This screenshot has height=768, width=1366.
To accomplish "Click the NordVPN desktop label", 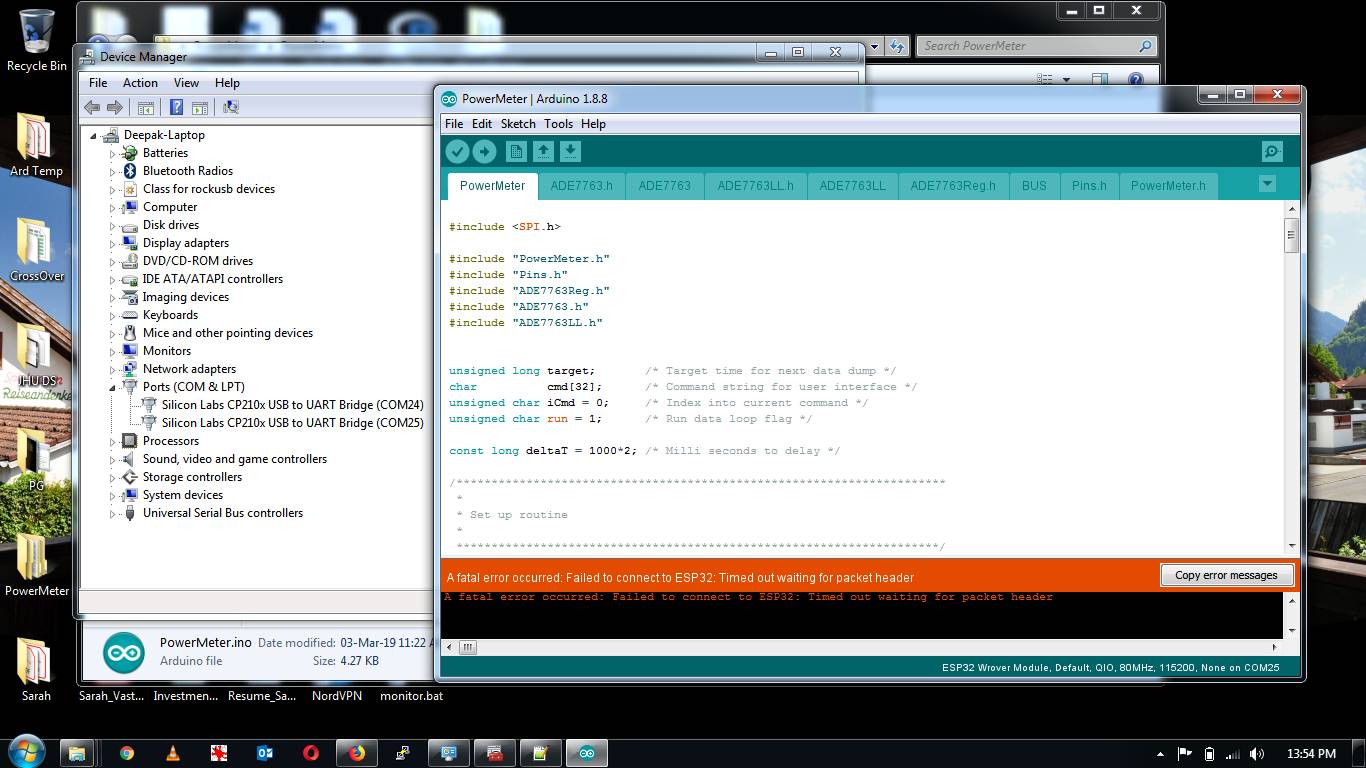I will click(337, 695).
